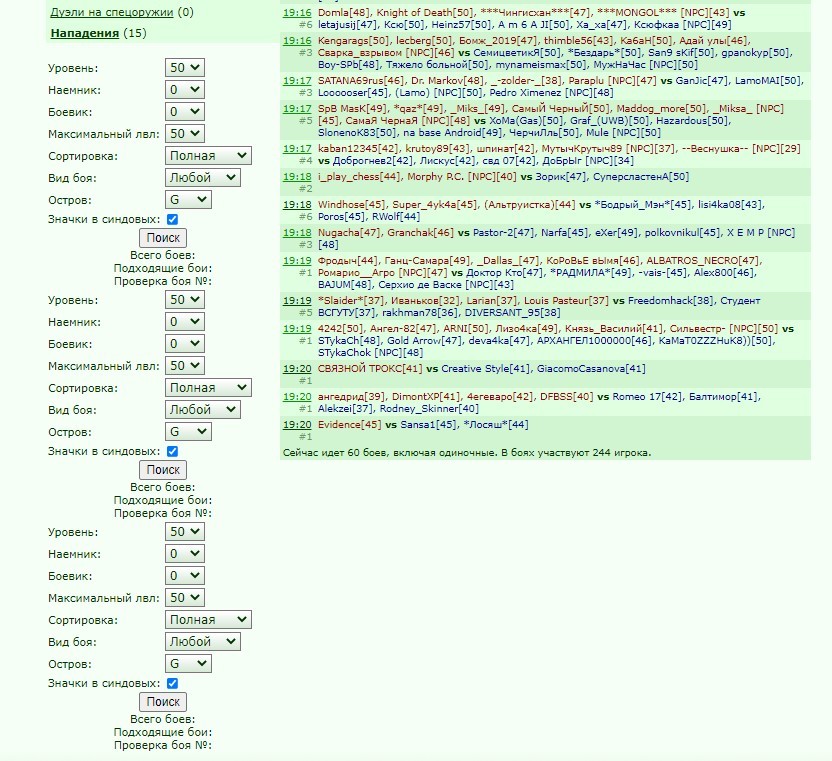The image size is (832, 761).
Task: Select player name Louis Pasteur[37]
Action: point(566,300)
